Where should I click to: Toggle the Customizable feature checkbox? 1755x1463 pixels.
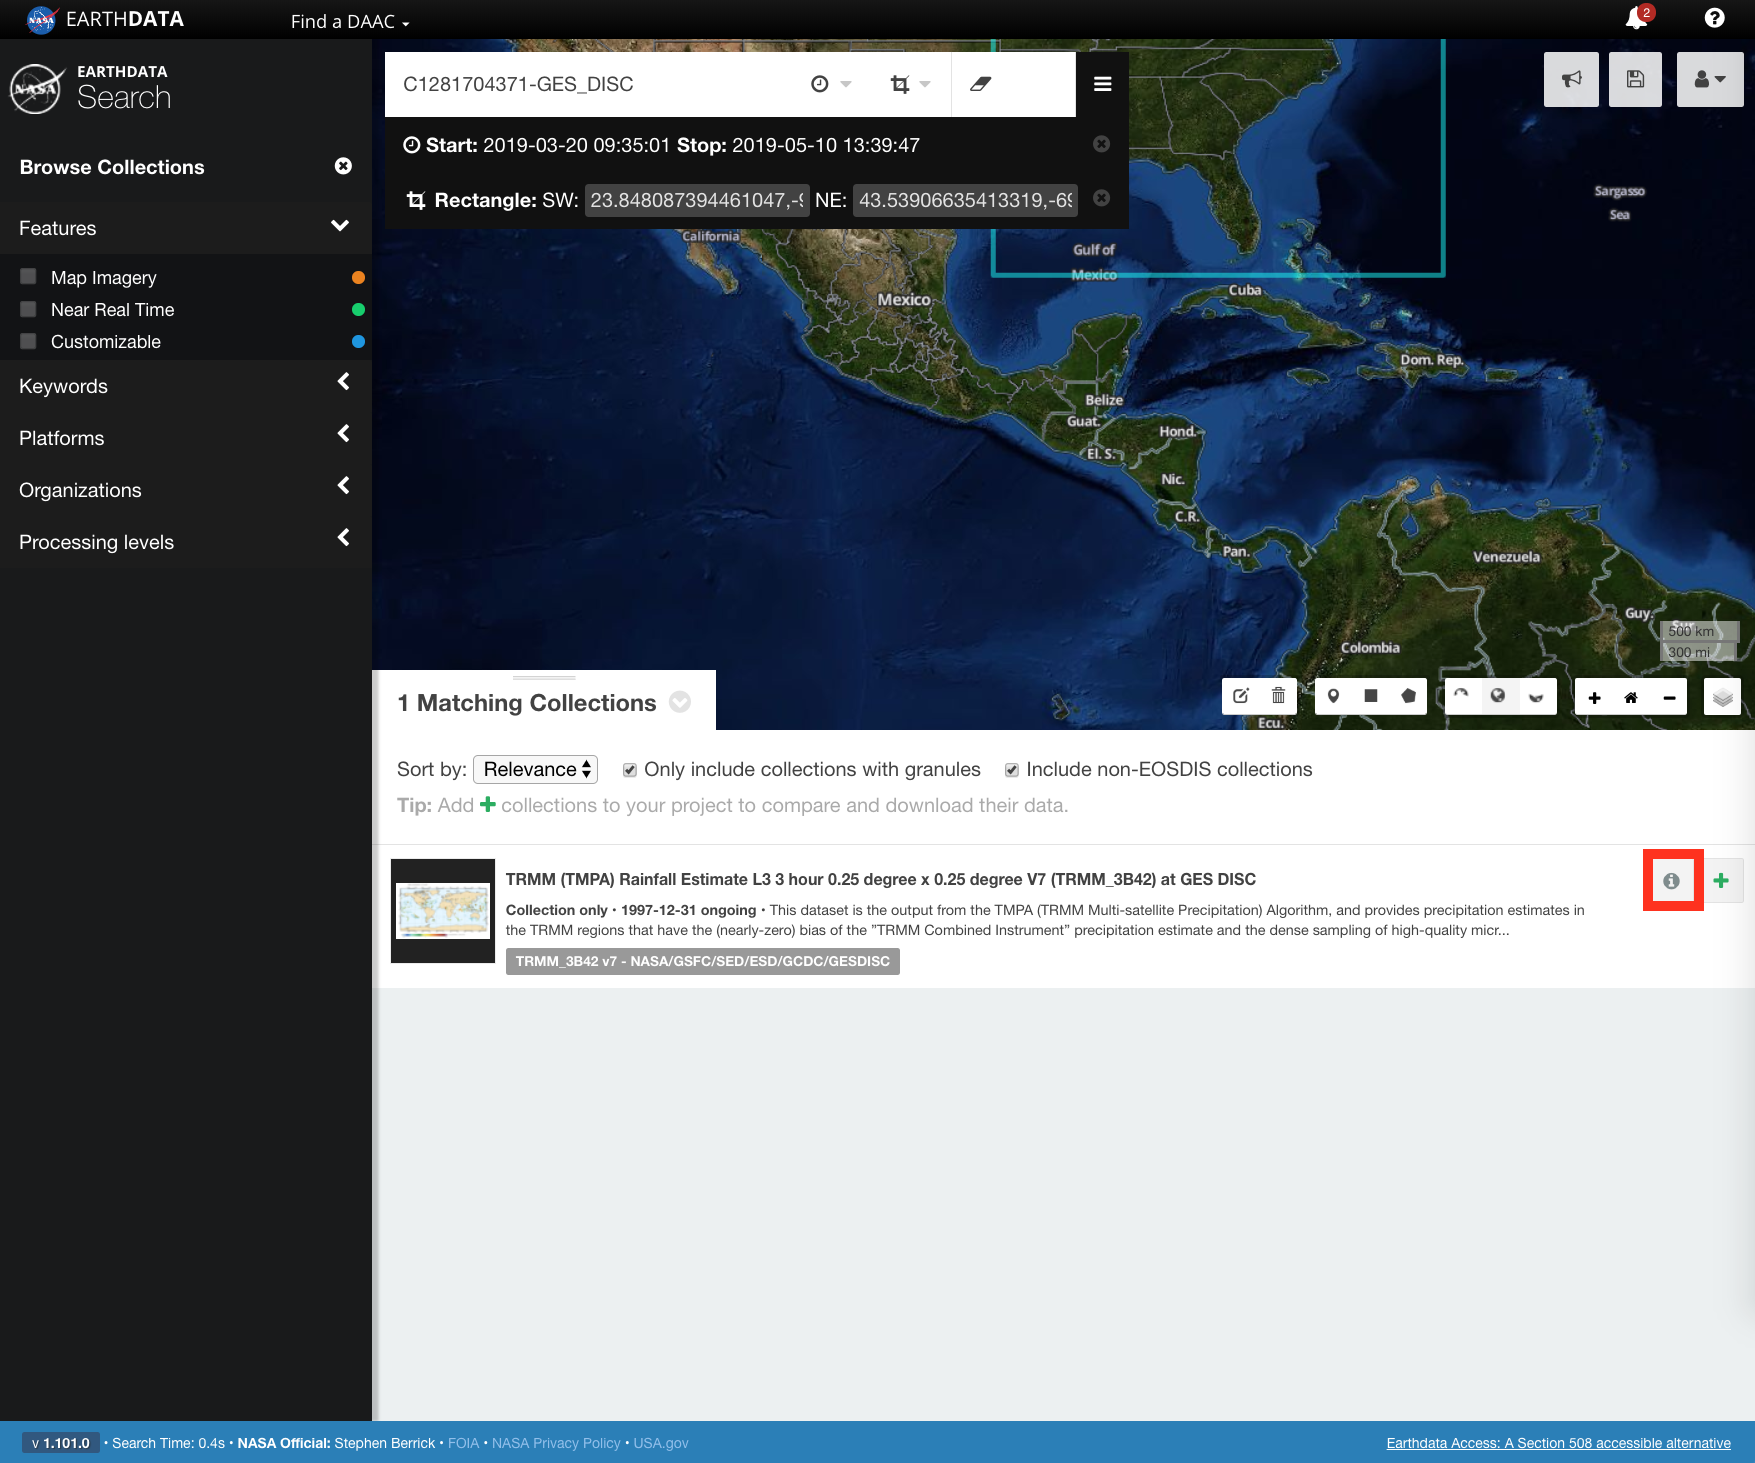[x=28, y=341]
